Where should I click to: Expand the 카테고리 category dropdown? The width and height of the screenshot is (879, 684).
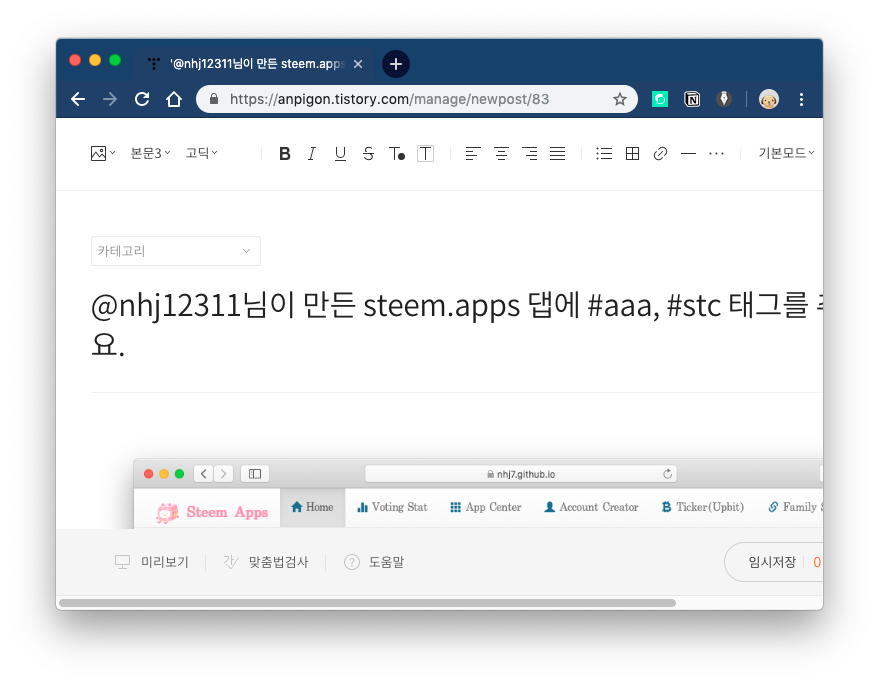(175, 251)
